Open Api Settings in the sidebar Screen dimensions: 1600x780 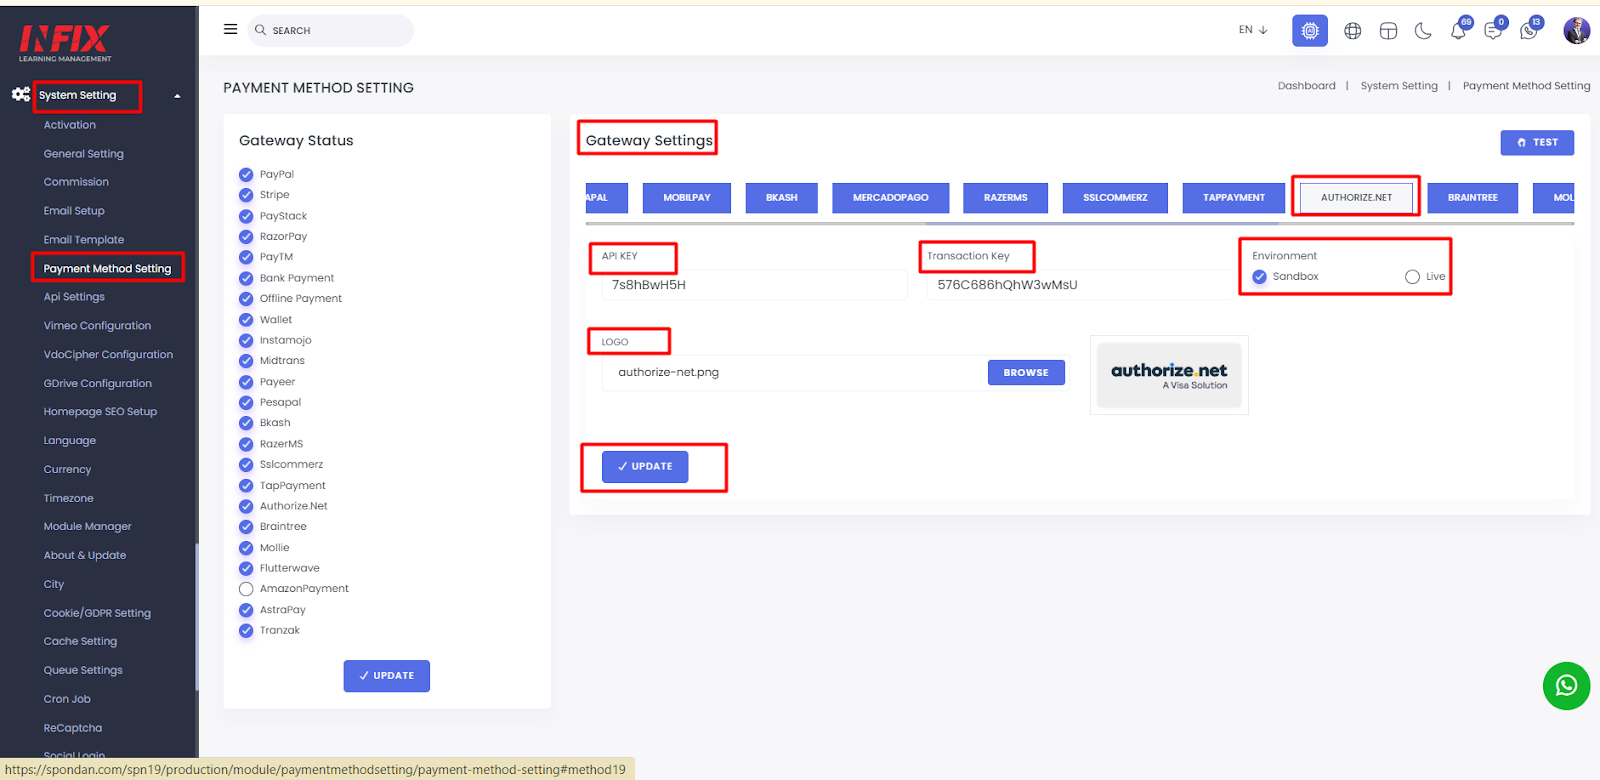click(74, 297)
